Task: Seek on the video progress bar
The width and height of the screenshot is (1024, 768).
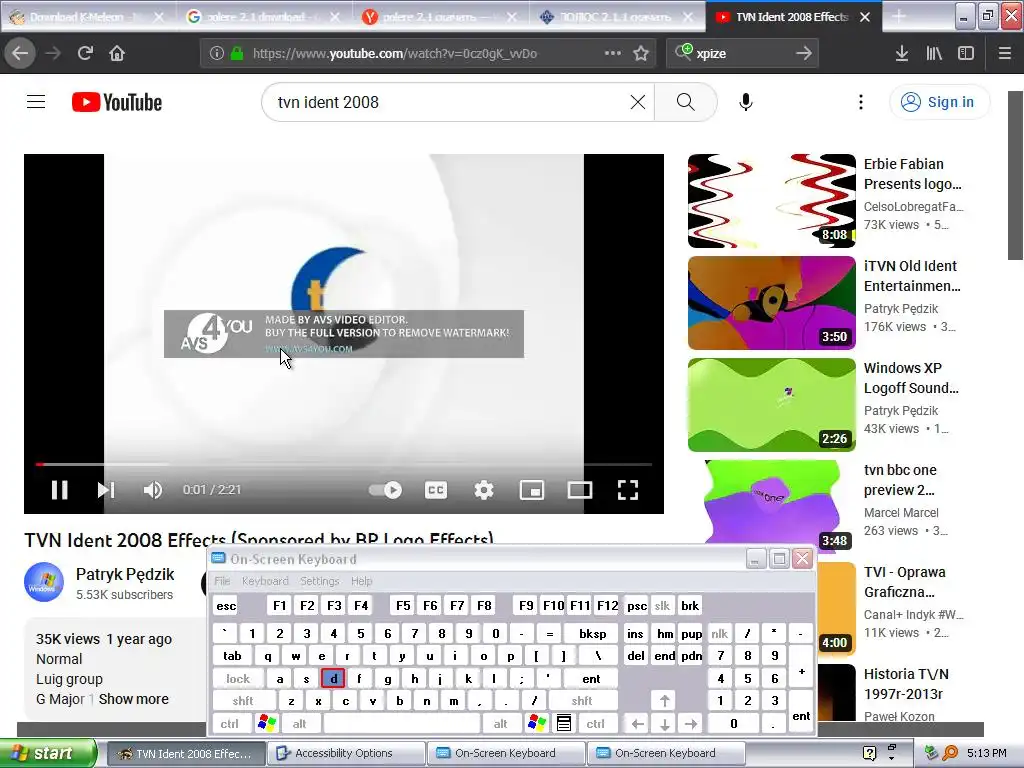Action: coord(344,464)
